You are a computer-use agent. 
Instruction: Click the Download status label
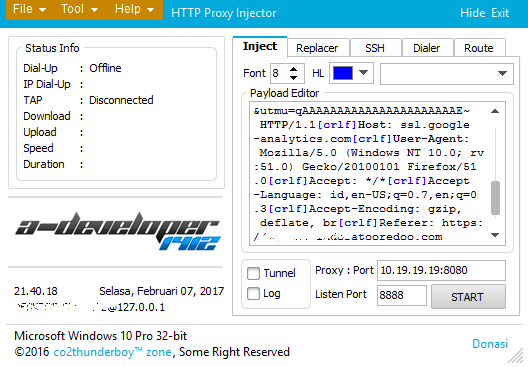pos(47,116)
